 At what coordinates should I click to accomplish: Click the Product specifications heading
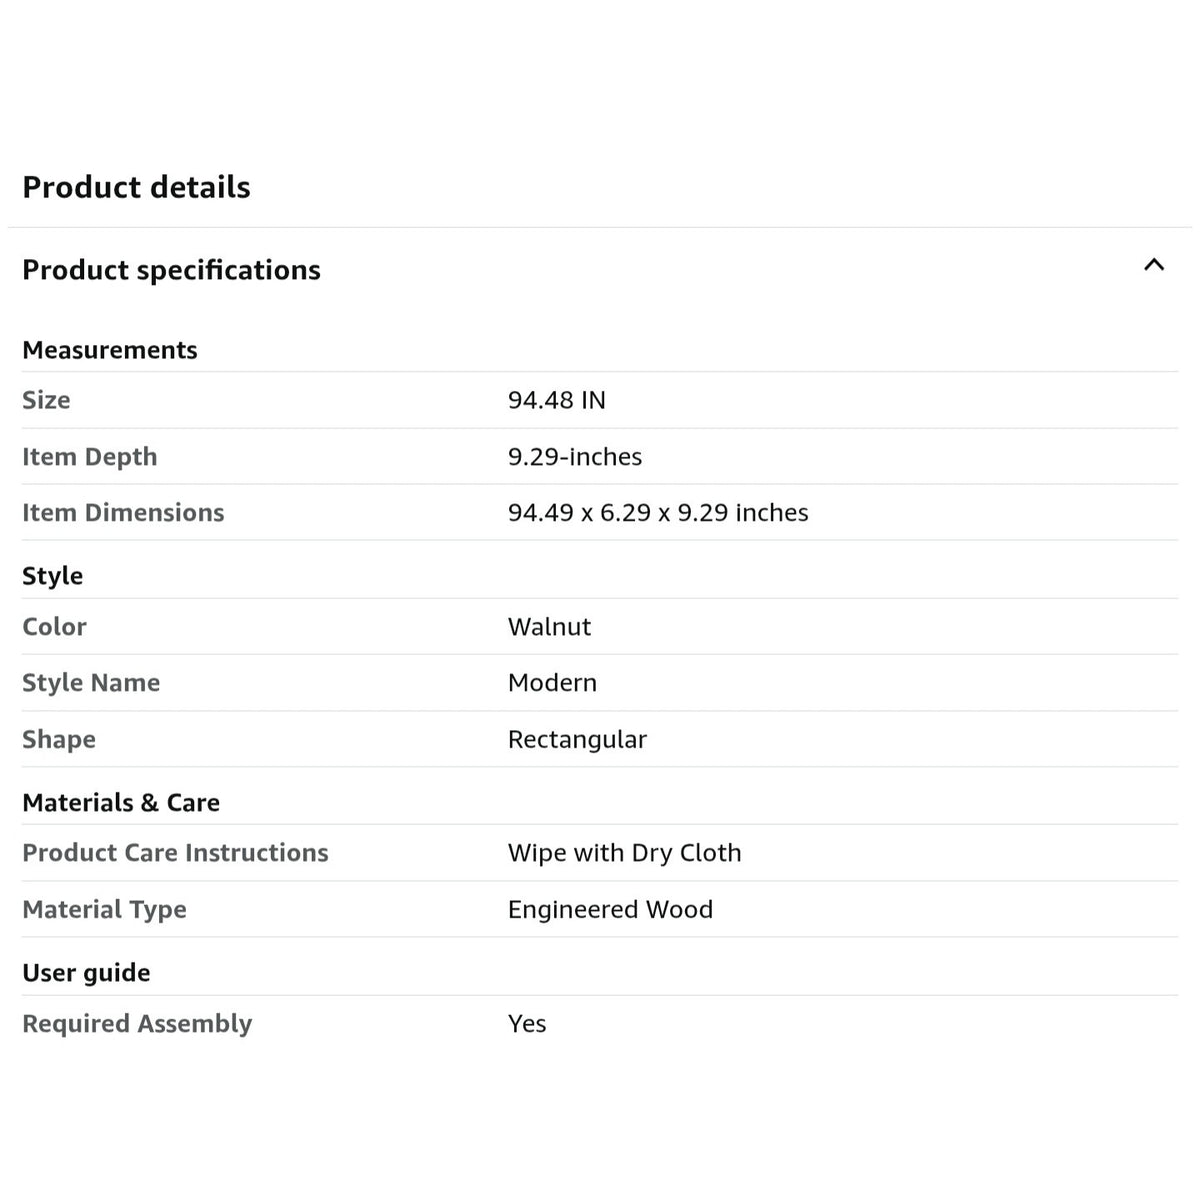click(171, 270)
